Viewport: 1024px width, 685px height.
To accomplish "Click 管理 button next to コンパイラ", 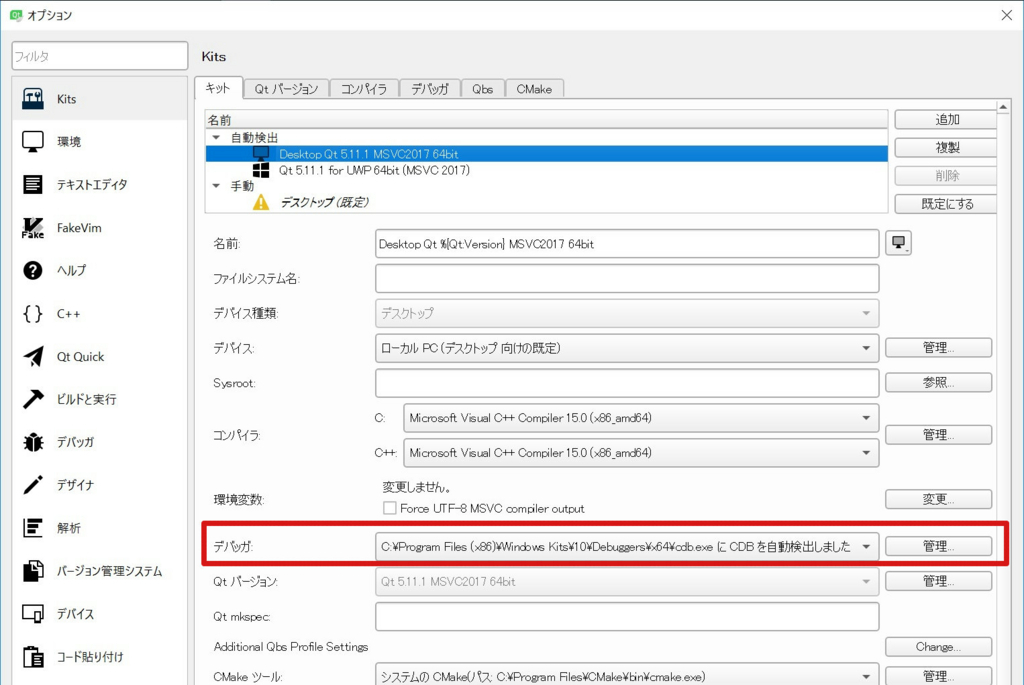I will click(x=938, y=435).
